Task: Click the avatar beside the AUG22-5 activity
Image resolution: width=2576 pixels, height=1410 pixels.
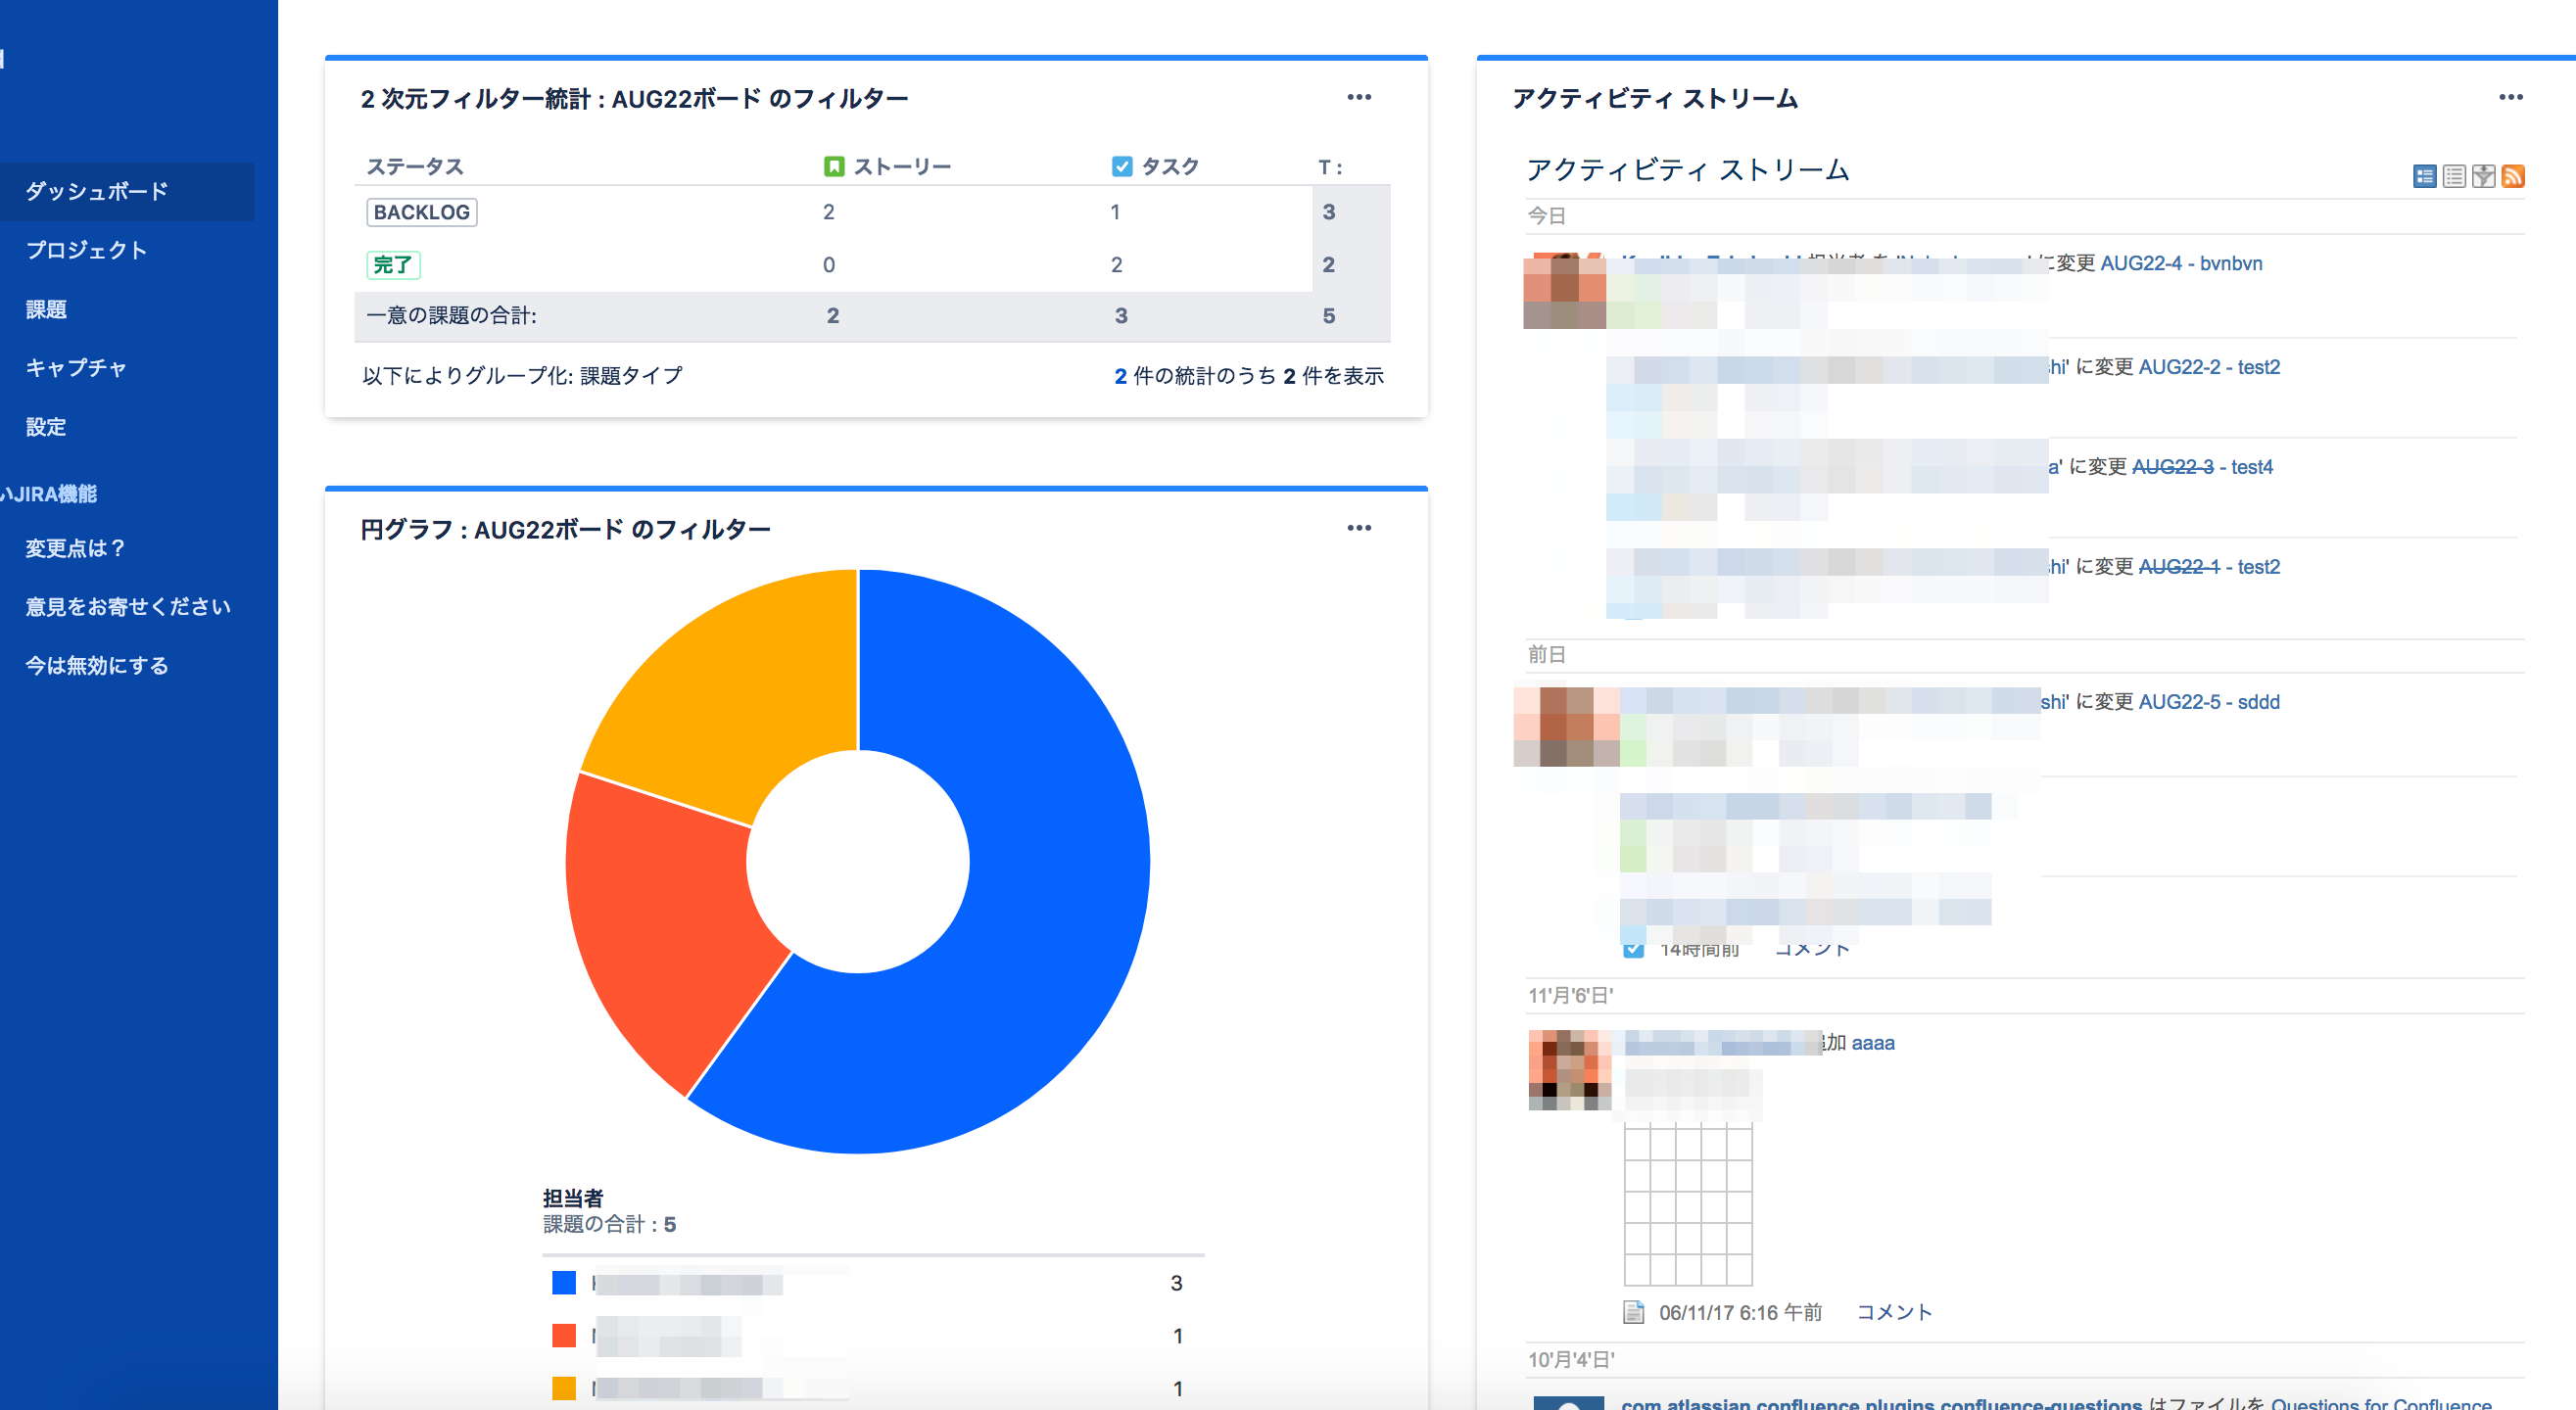Action: (1567, 727)
